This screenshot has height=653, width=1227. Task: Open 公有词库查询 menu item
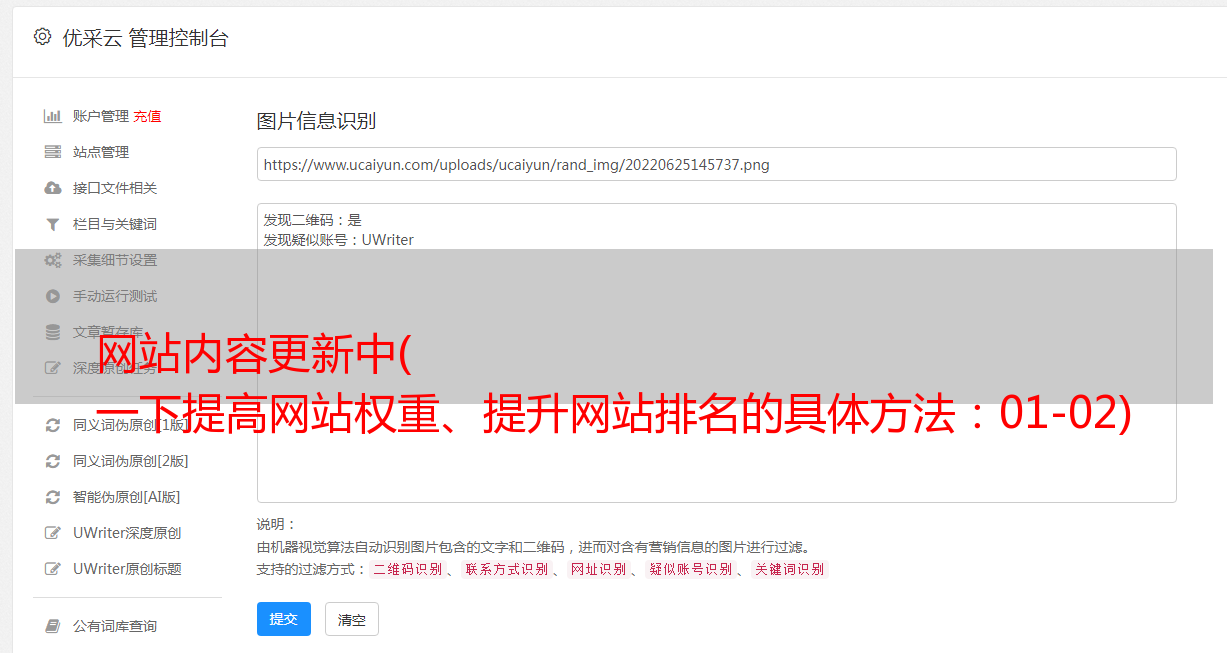(115, 626)
